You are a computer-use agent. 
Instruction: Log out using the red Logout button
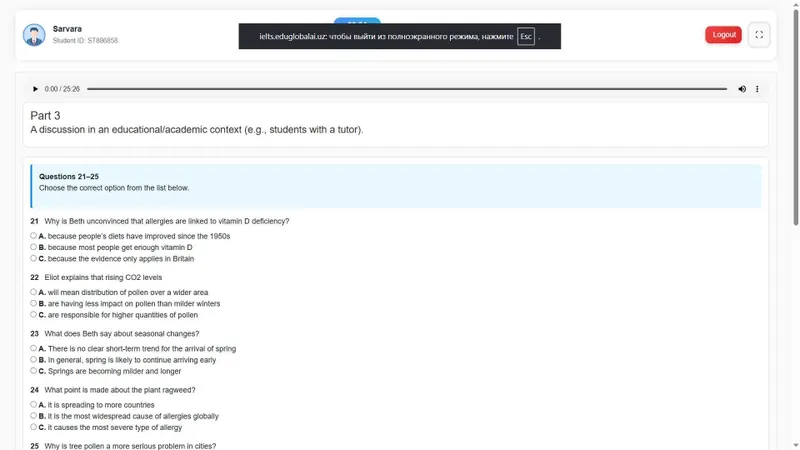coord(723,35)
